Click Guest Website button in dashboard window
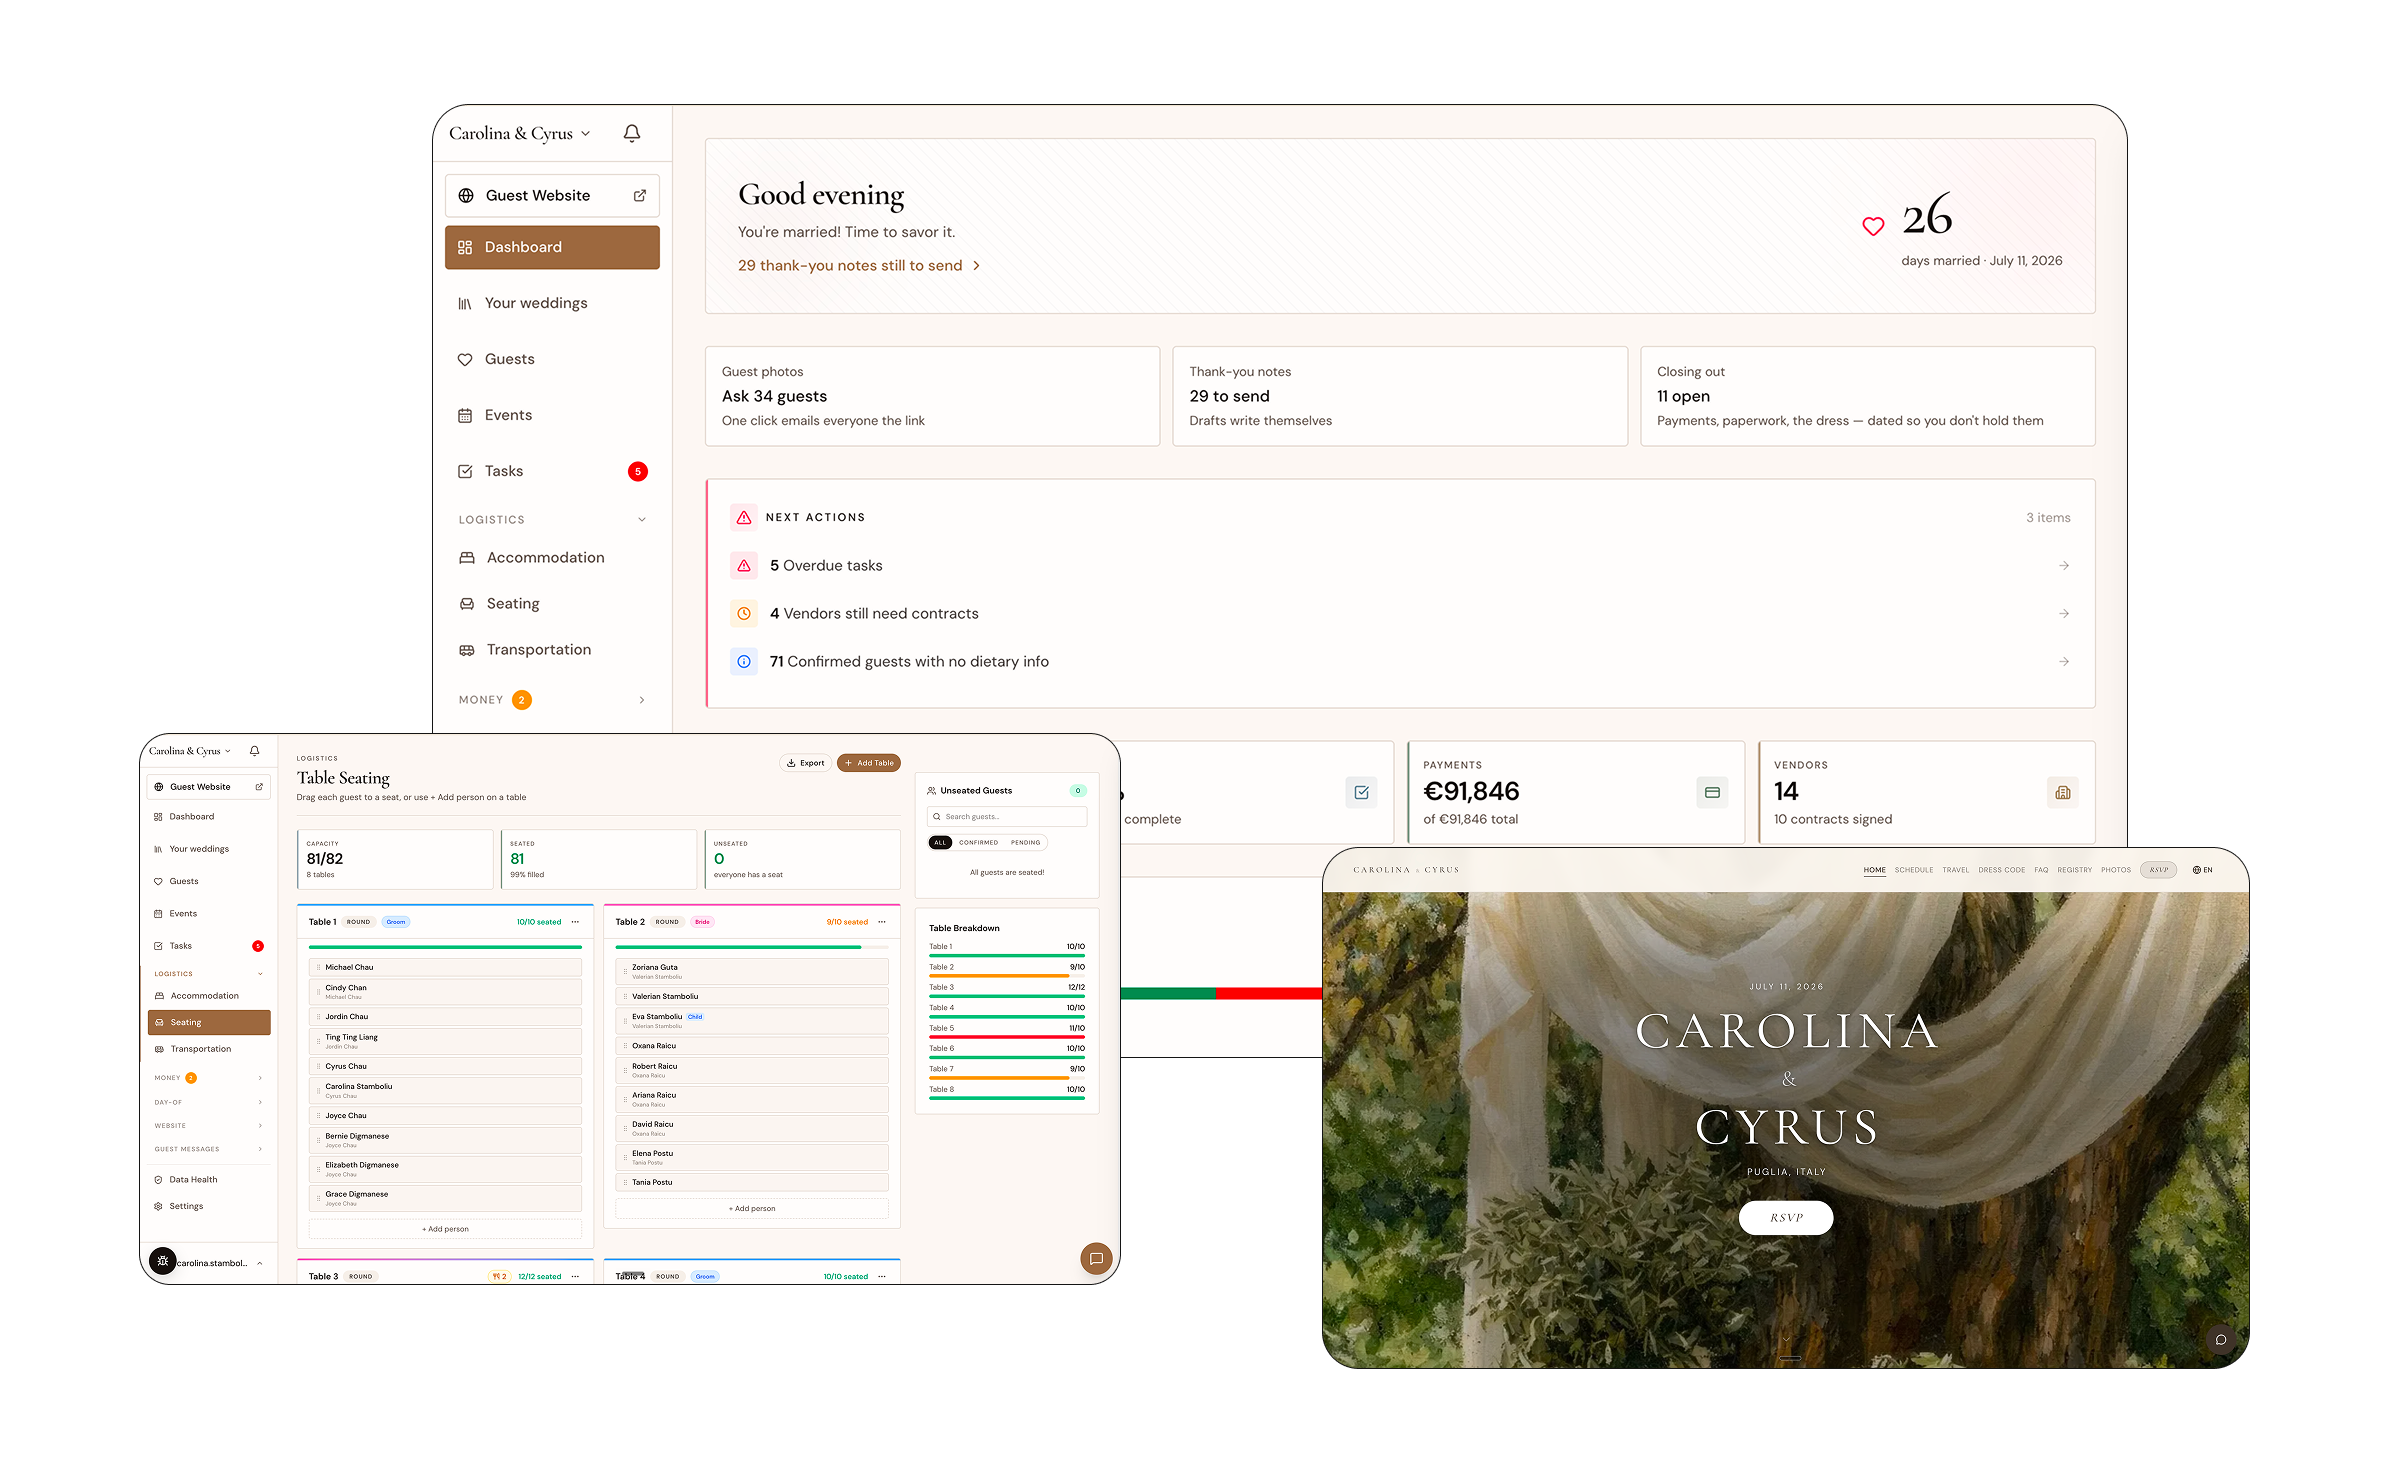The width and height of the screenshot is (2389, 1473). 552,196
